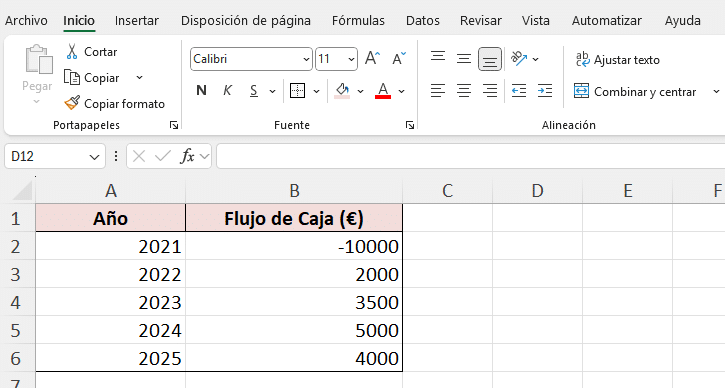
Task: Apply center horizontal alignment
Action: [x=464, y=91]
